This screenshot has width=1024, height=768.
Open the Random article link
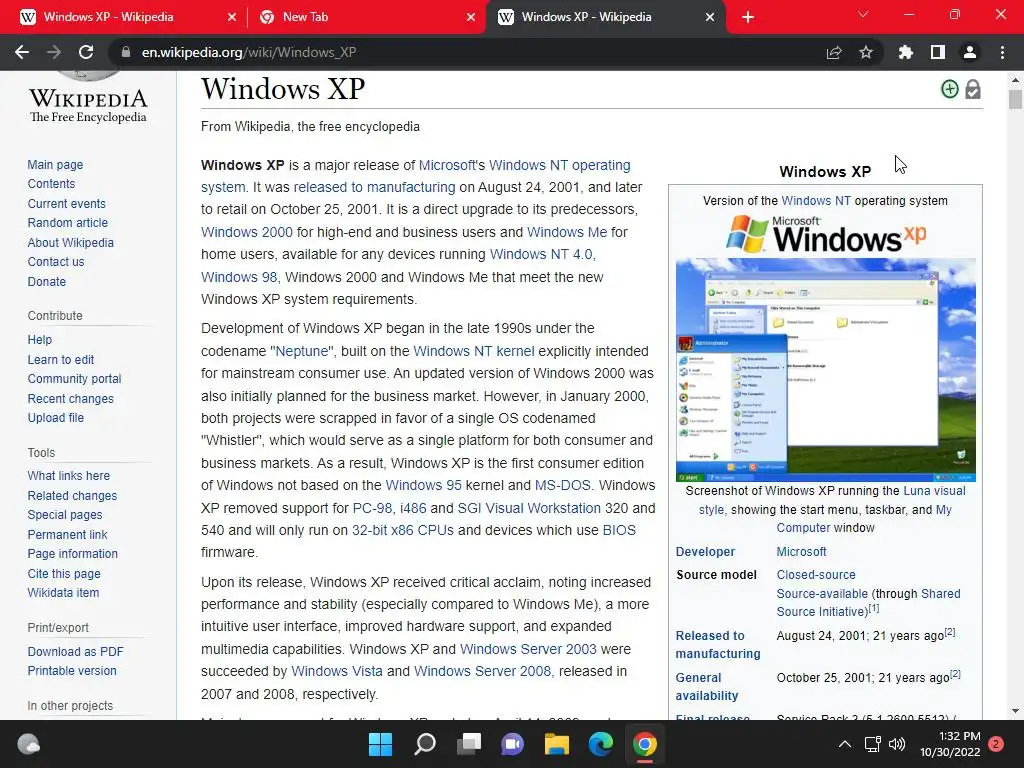coord(67,223)
